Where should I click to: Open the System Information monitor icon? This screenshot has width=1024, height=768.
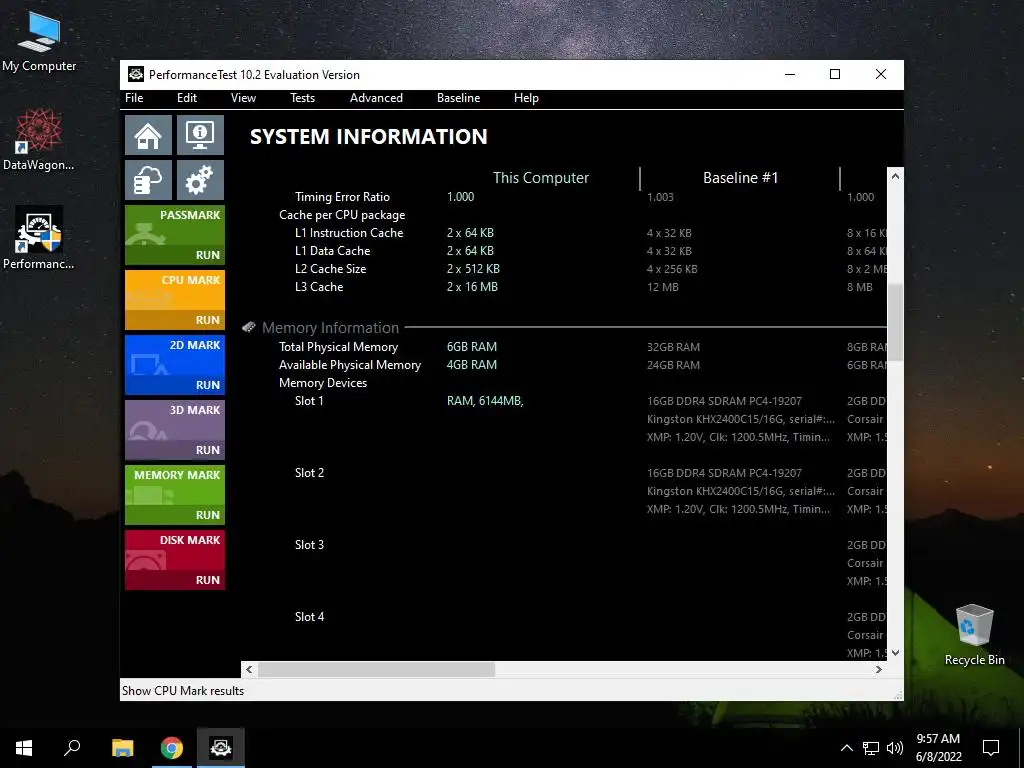[200, 135]
